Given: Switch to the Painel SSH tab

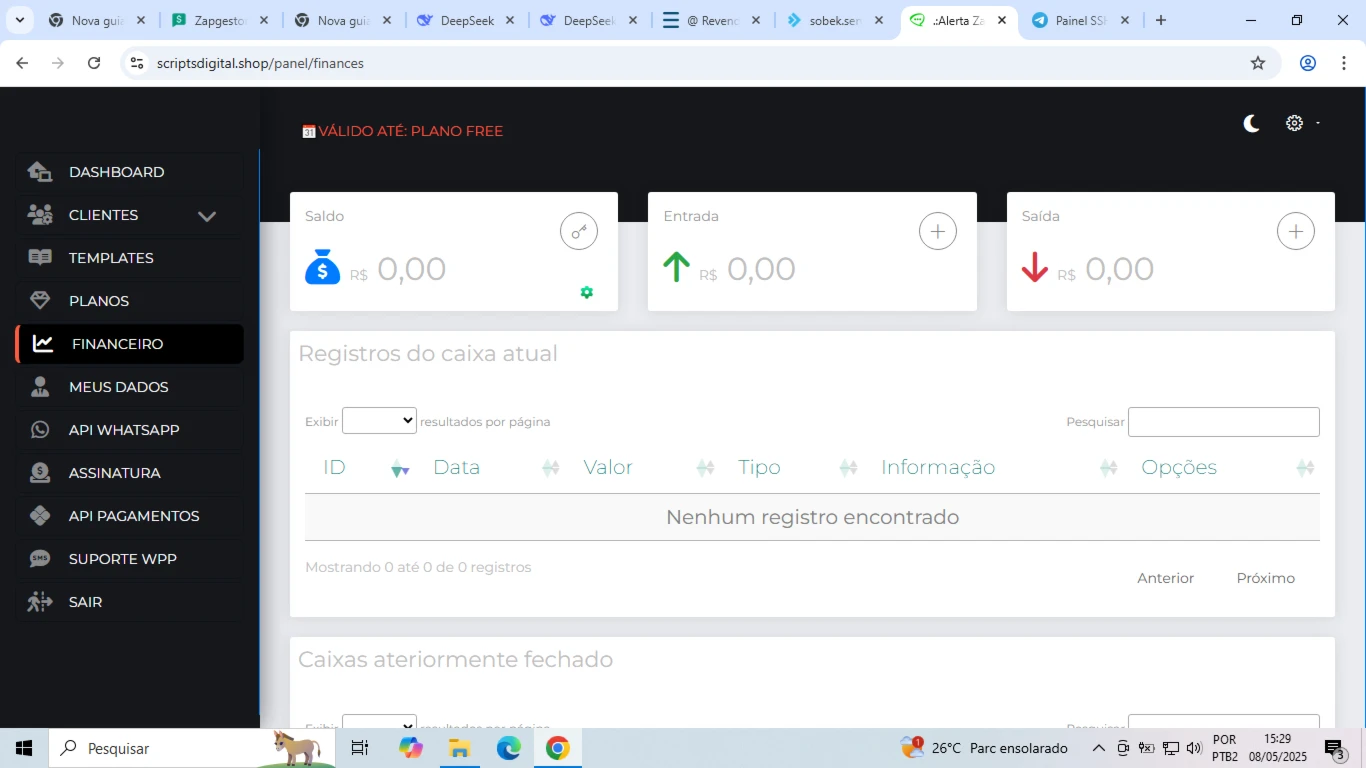Looking at the screenshot, I should 1081,20.
